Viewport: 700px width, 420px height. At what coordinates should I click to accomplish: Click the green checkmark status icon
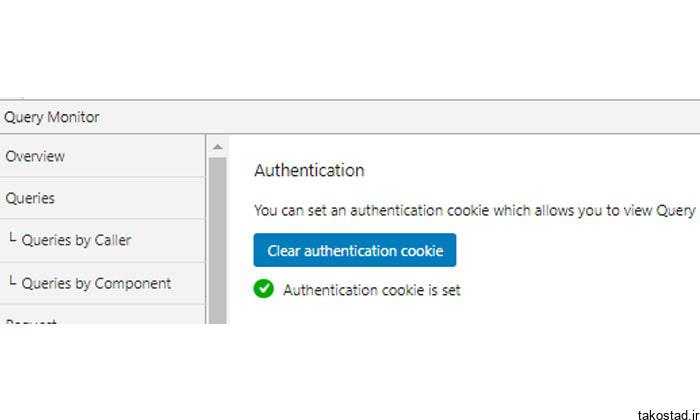pyautogui.click(x=263, y=289)
